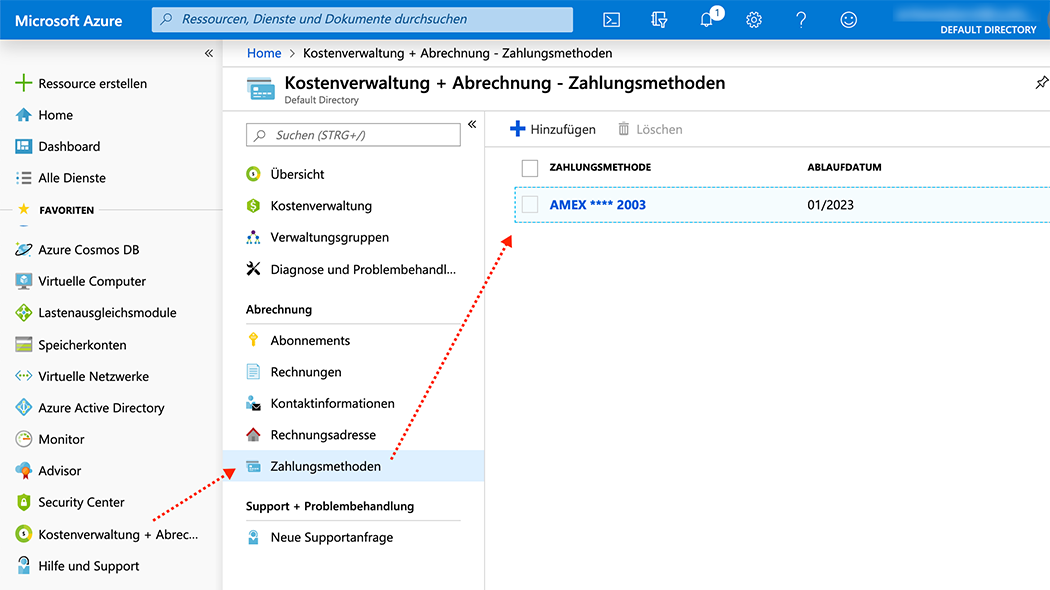Tick the checkbox for AMEX **** 2003
Screen dimensions: 1050x590
(530, 204)
